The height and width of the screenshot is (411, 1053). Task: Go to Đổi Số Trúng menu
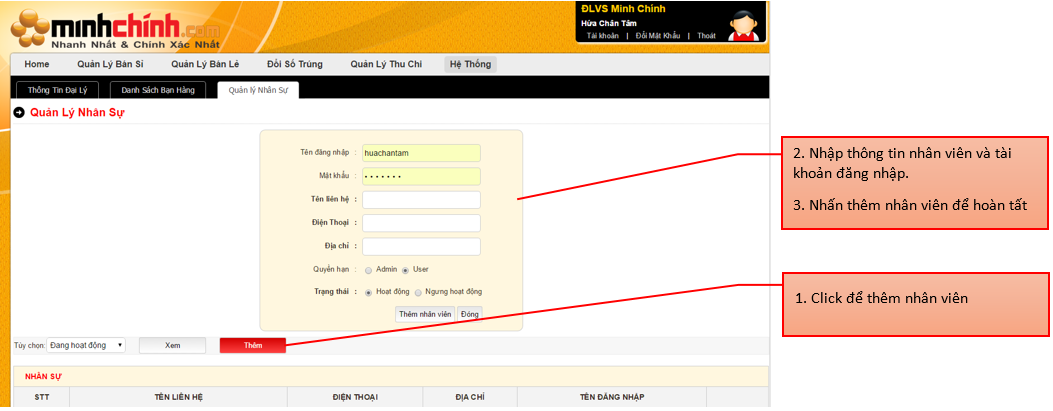294,64
